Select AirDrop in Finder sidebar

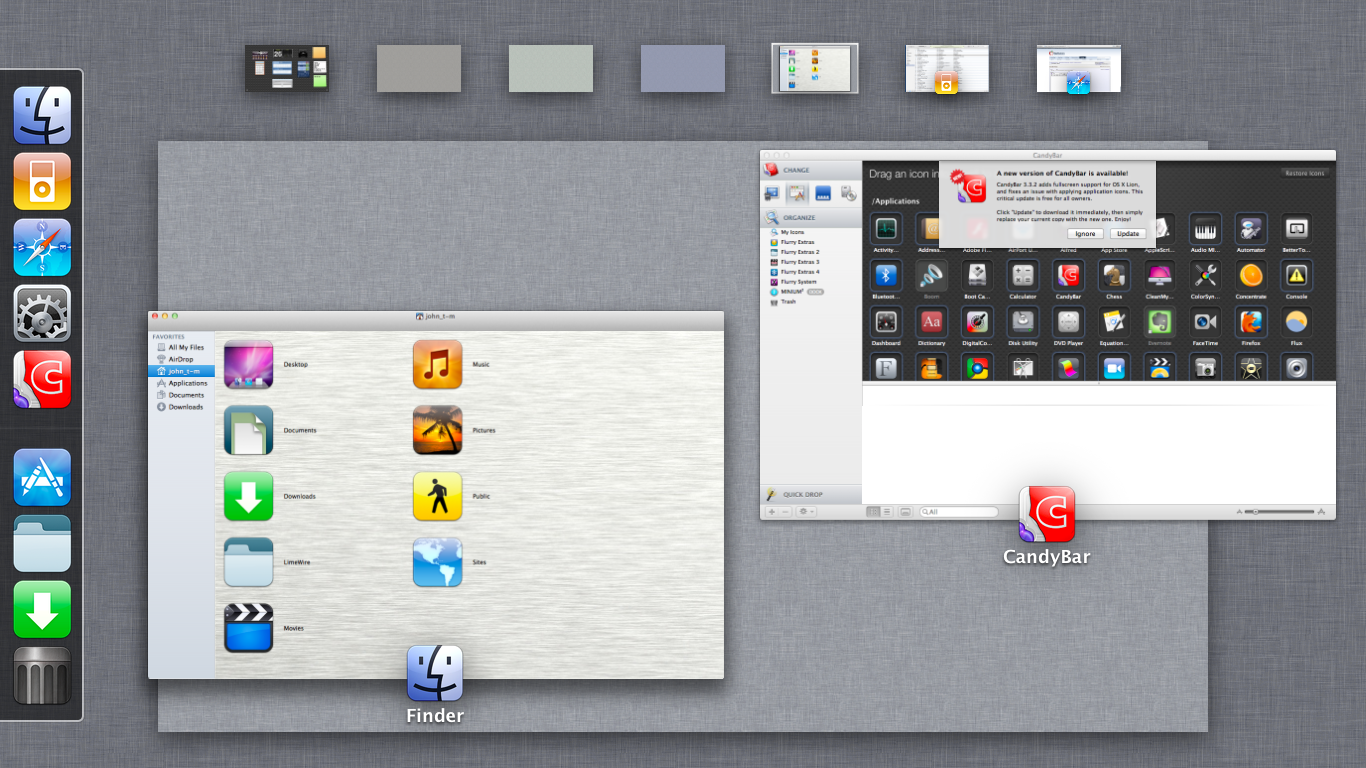click(181, 359)
